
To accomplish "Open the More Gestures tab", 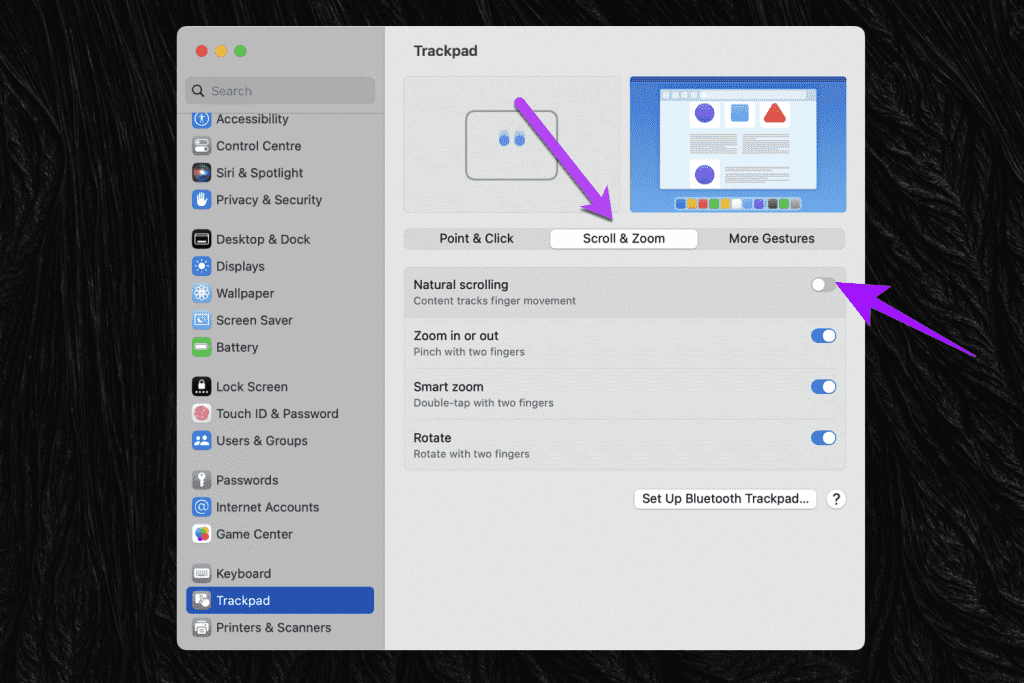I will (771, 238).
